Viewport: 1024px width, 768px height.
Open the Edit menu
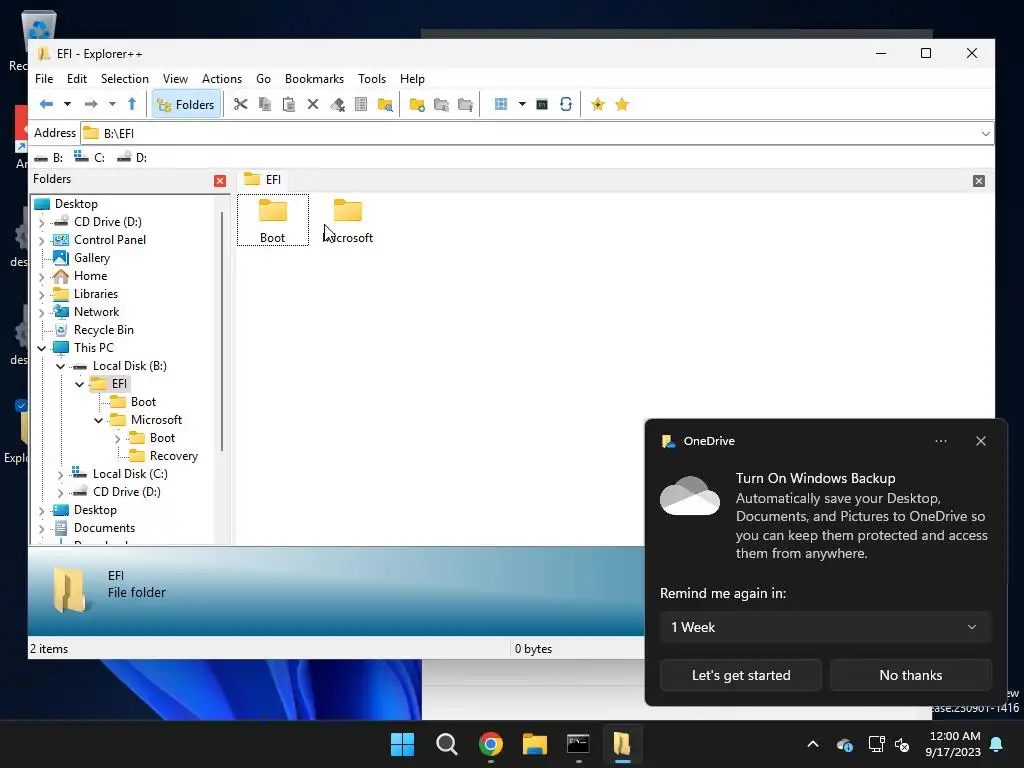pyautogui.click(x=76, y=78)
